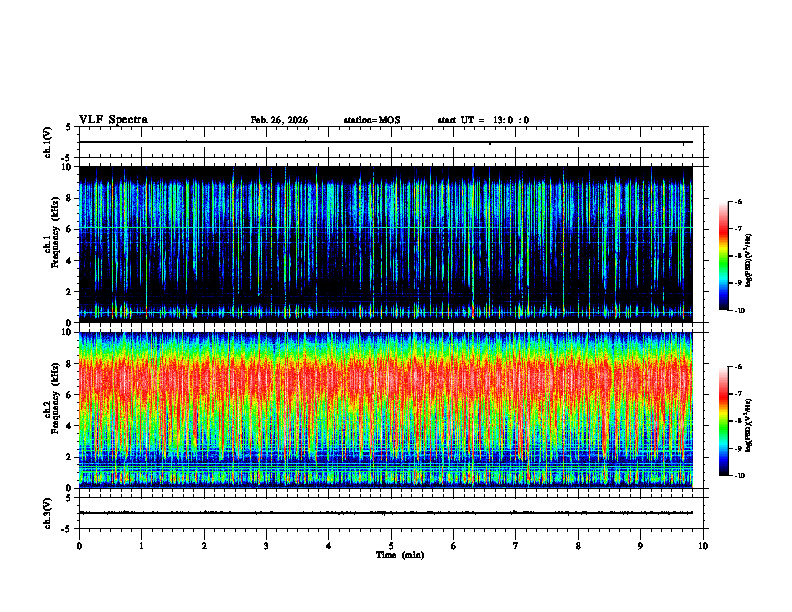This screenshot has height=612, width=792.
Task: Click the "9" tick label on the time axis
Action: click(x=640, y=546)
